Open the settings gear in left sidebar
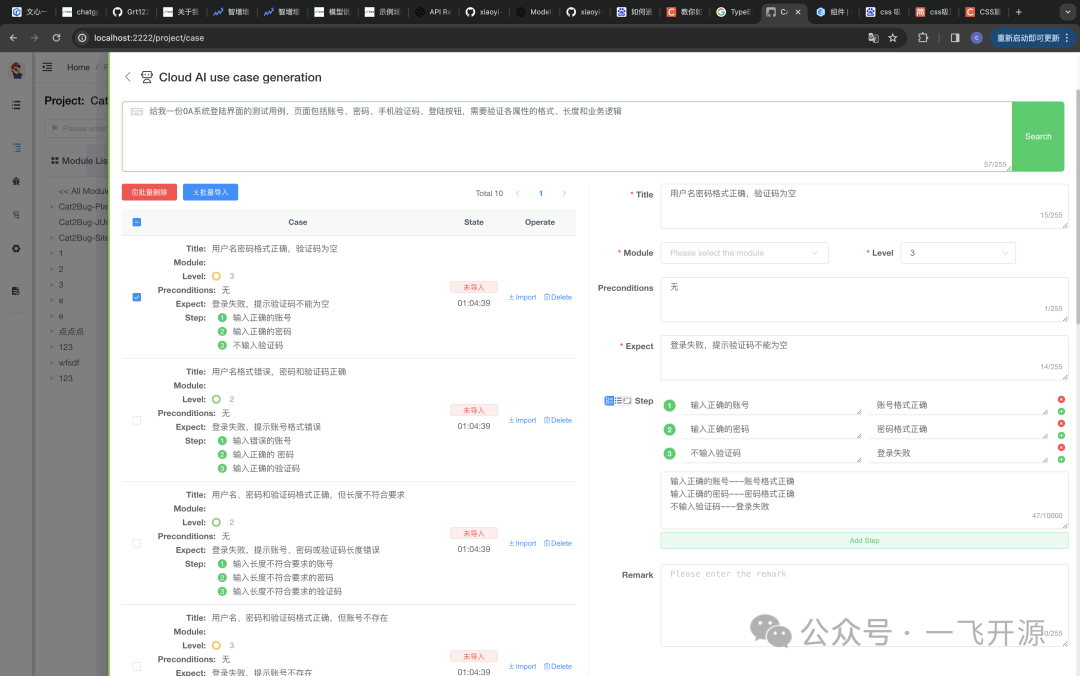Image resolution: width=1080 pixels, height=676 pixels. pos(16,248)
